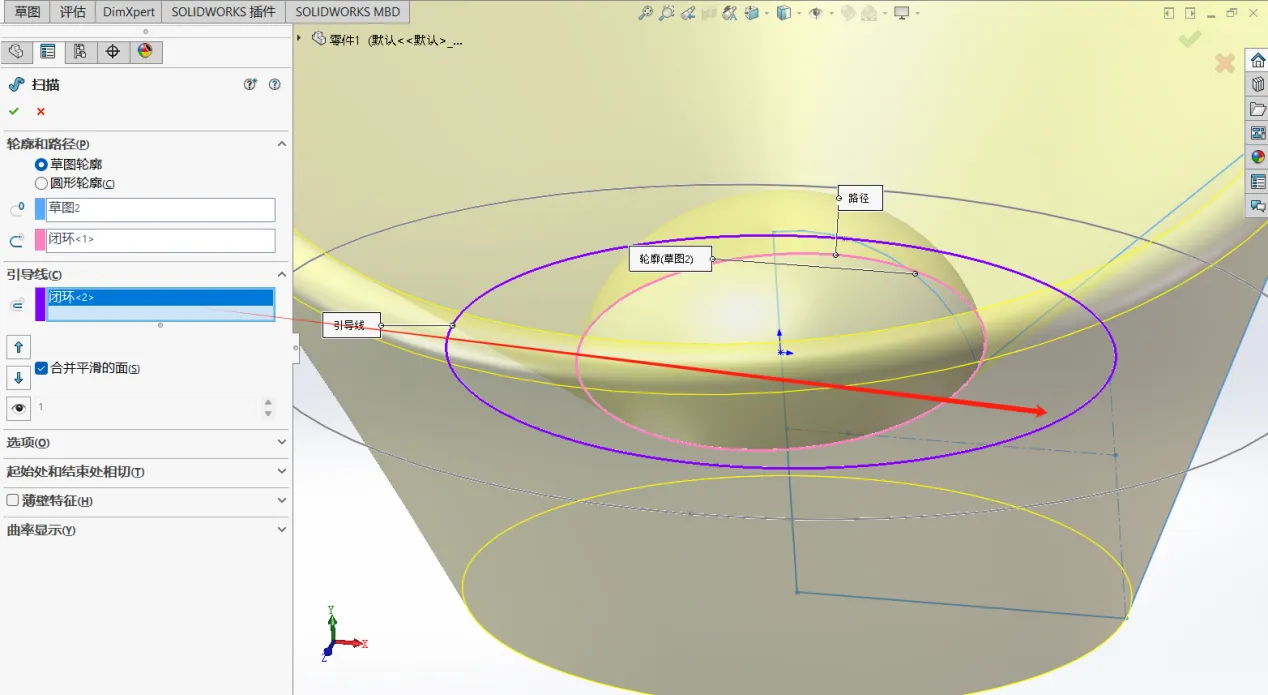1268x695 pixels.
Task: Open detailed help icon beside help
Action: pyautogui.click(x=251, y=85)
